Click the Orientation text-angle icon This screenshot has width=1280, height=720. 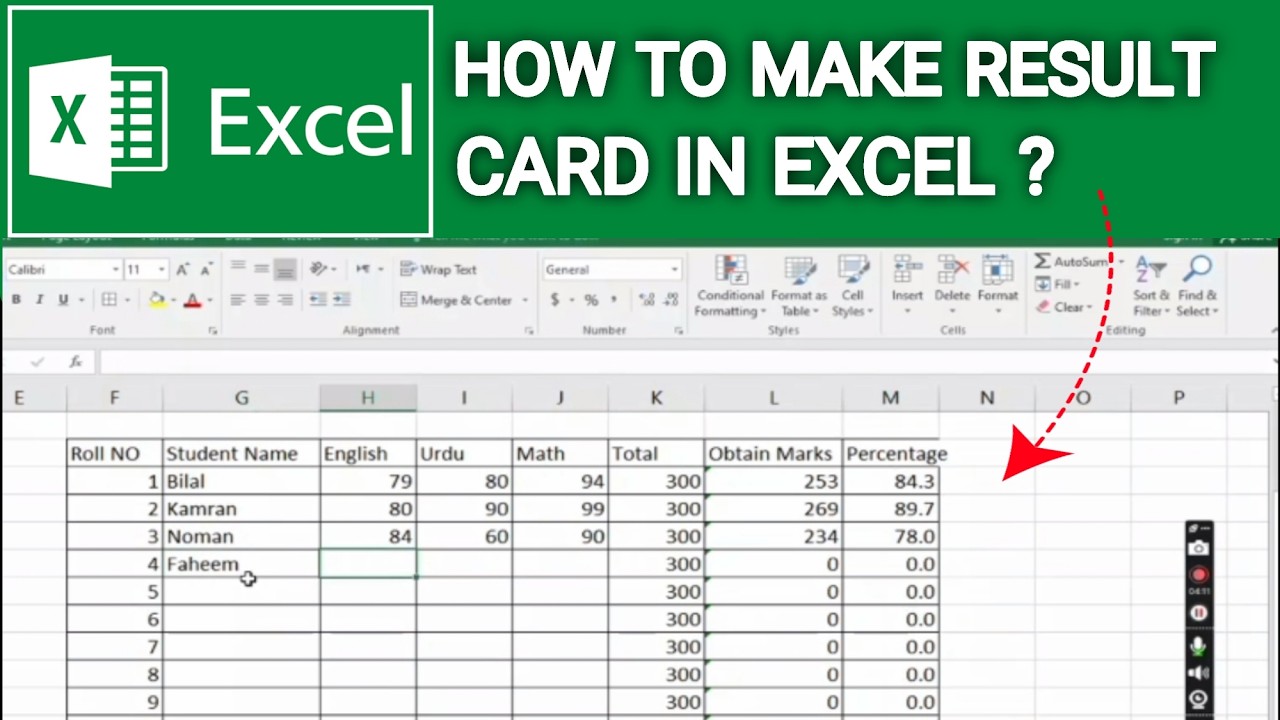319,268
